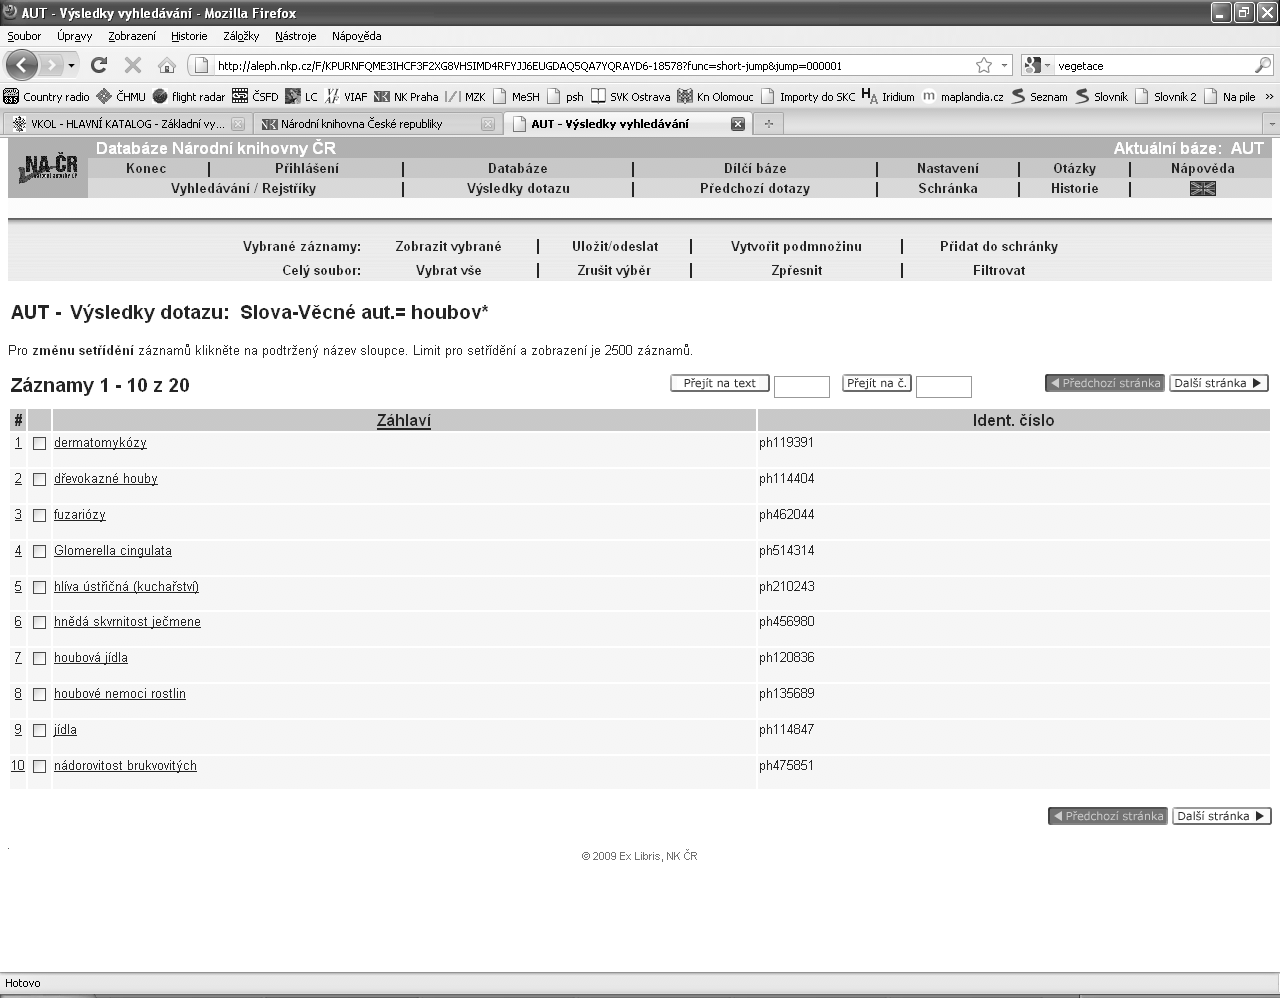Sort by the Záhlaví column header
The image size is (1280, 998).
(x=404, y=421)
